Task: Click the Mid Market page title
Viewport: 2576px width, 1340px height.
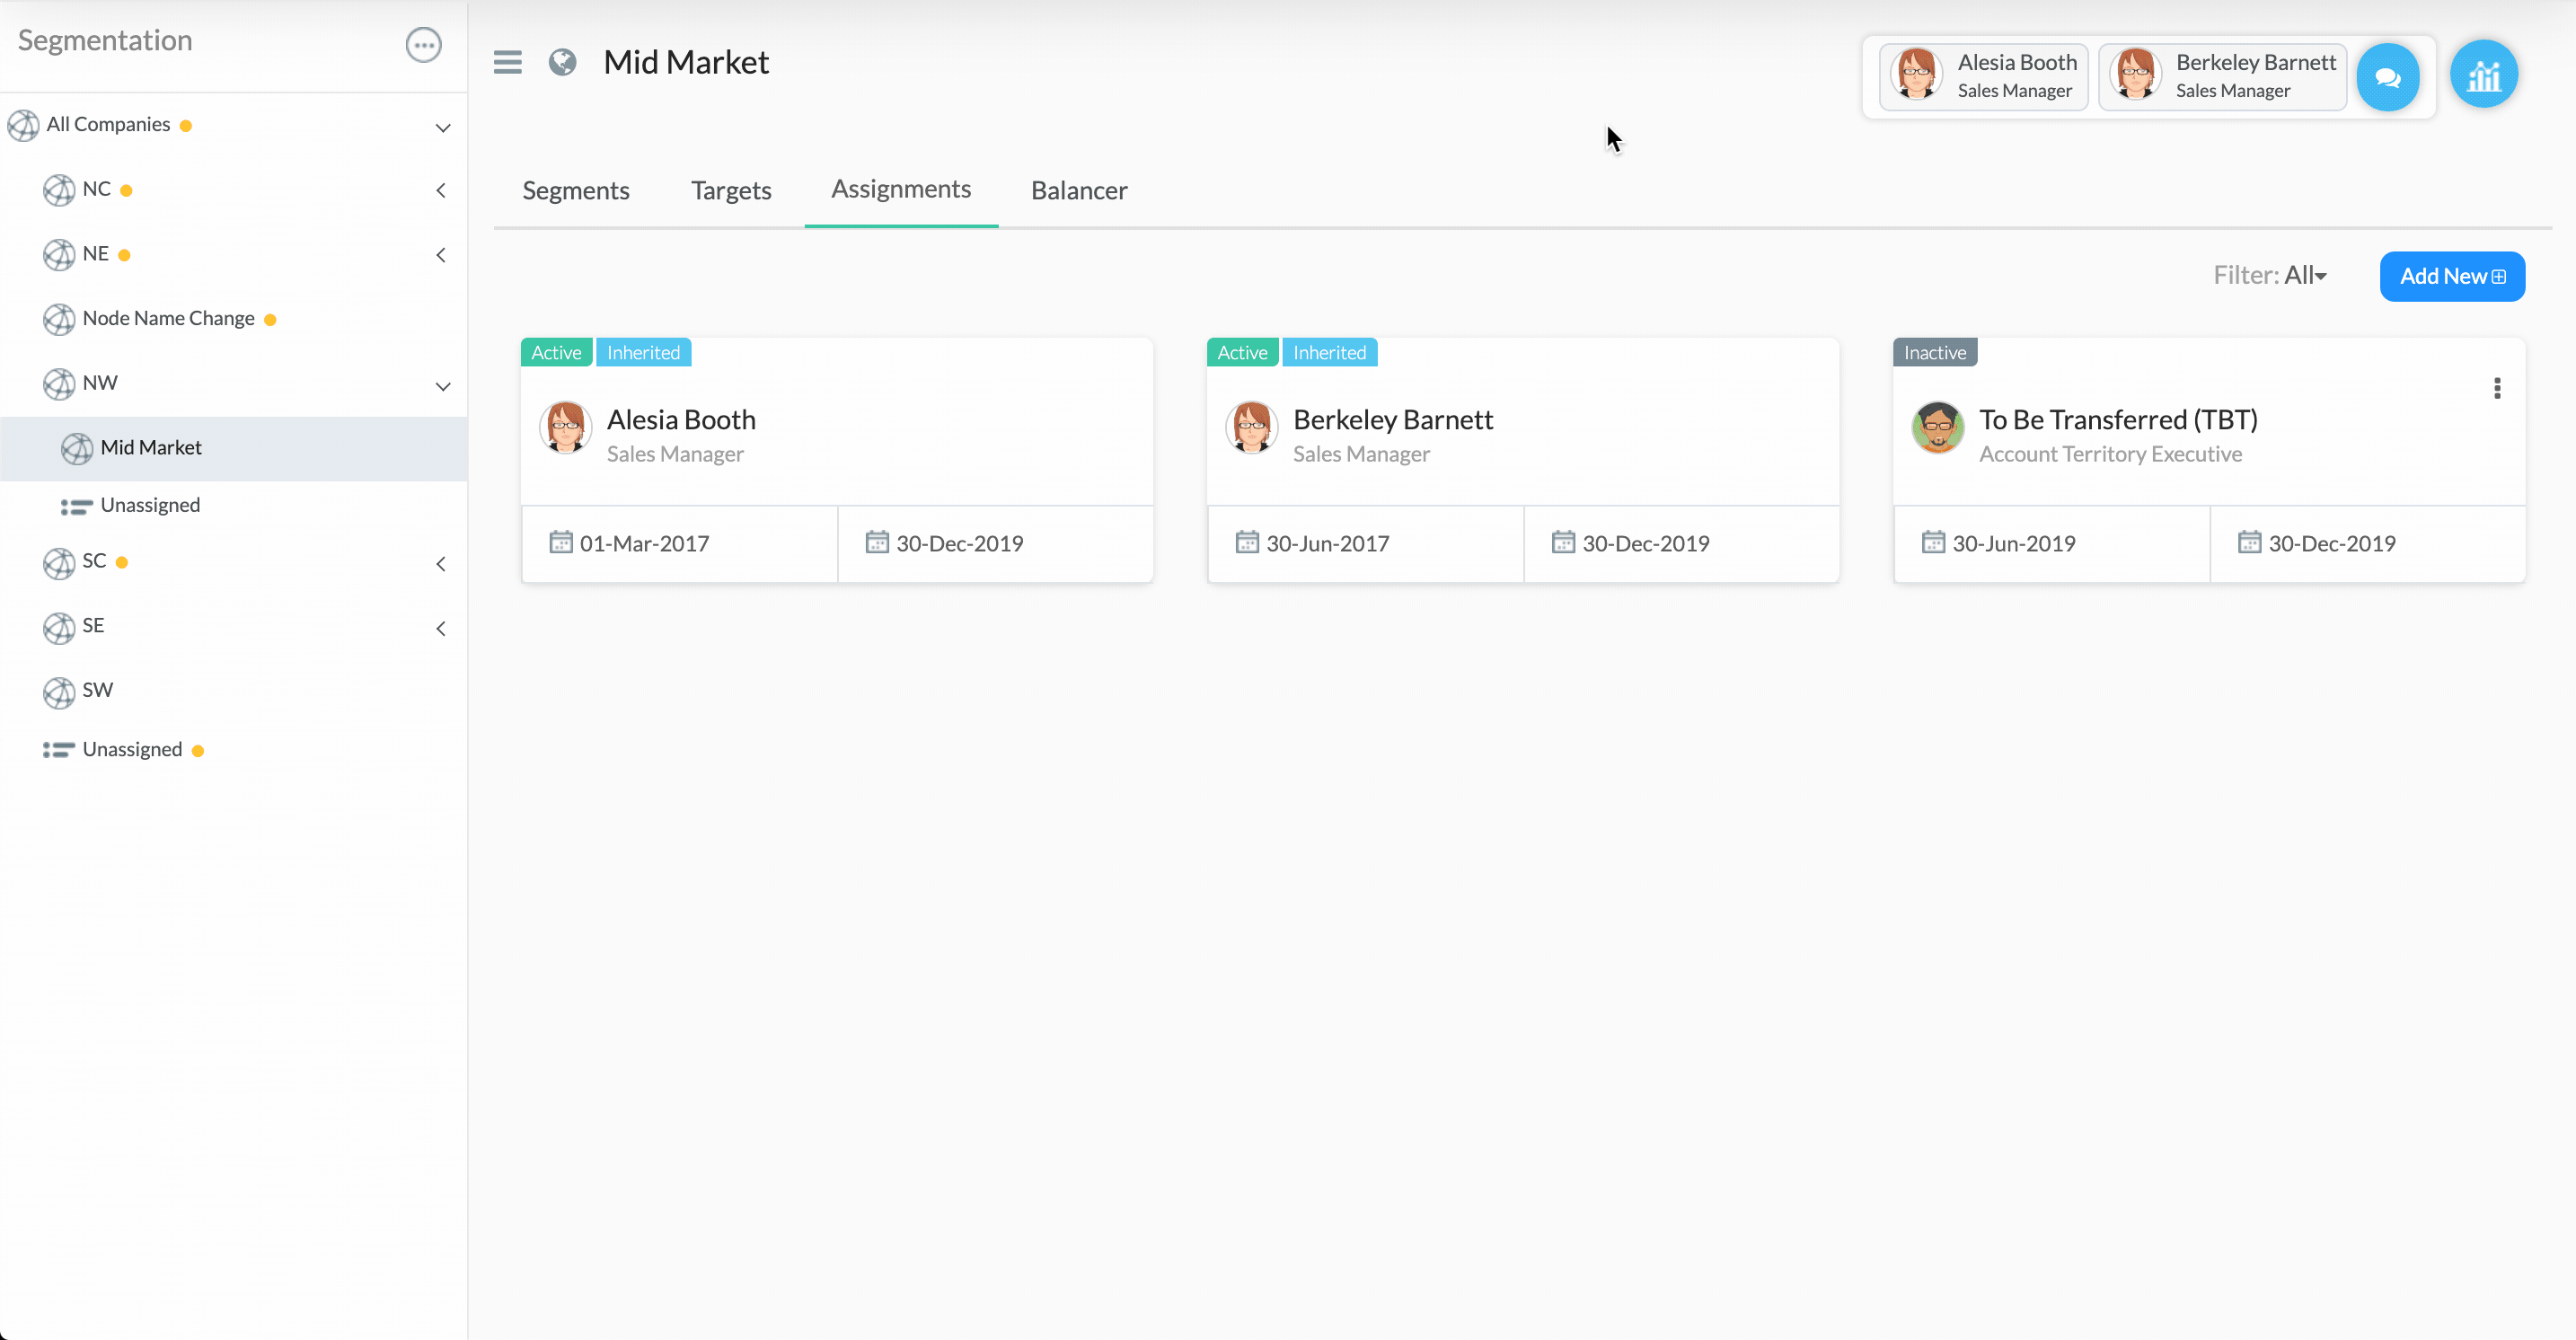Action: (686, 62)
